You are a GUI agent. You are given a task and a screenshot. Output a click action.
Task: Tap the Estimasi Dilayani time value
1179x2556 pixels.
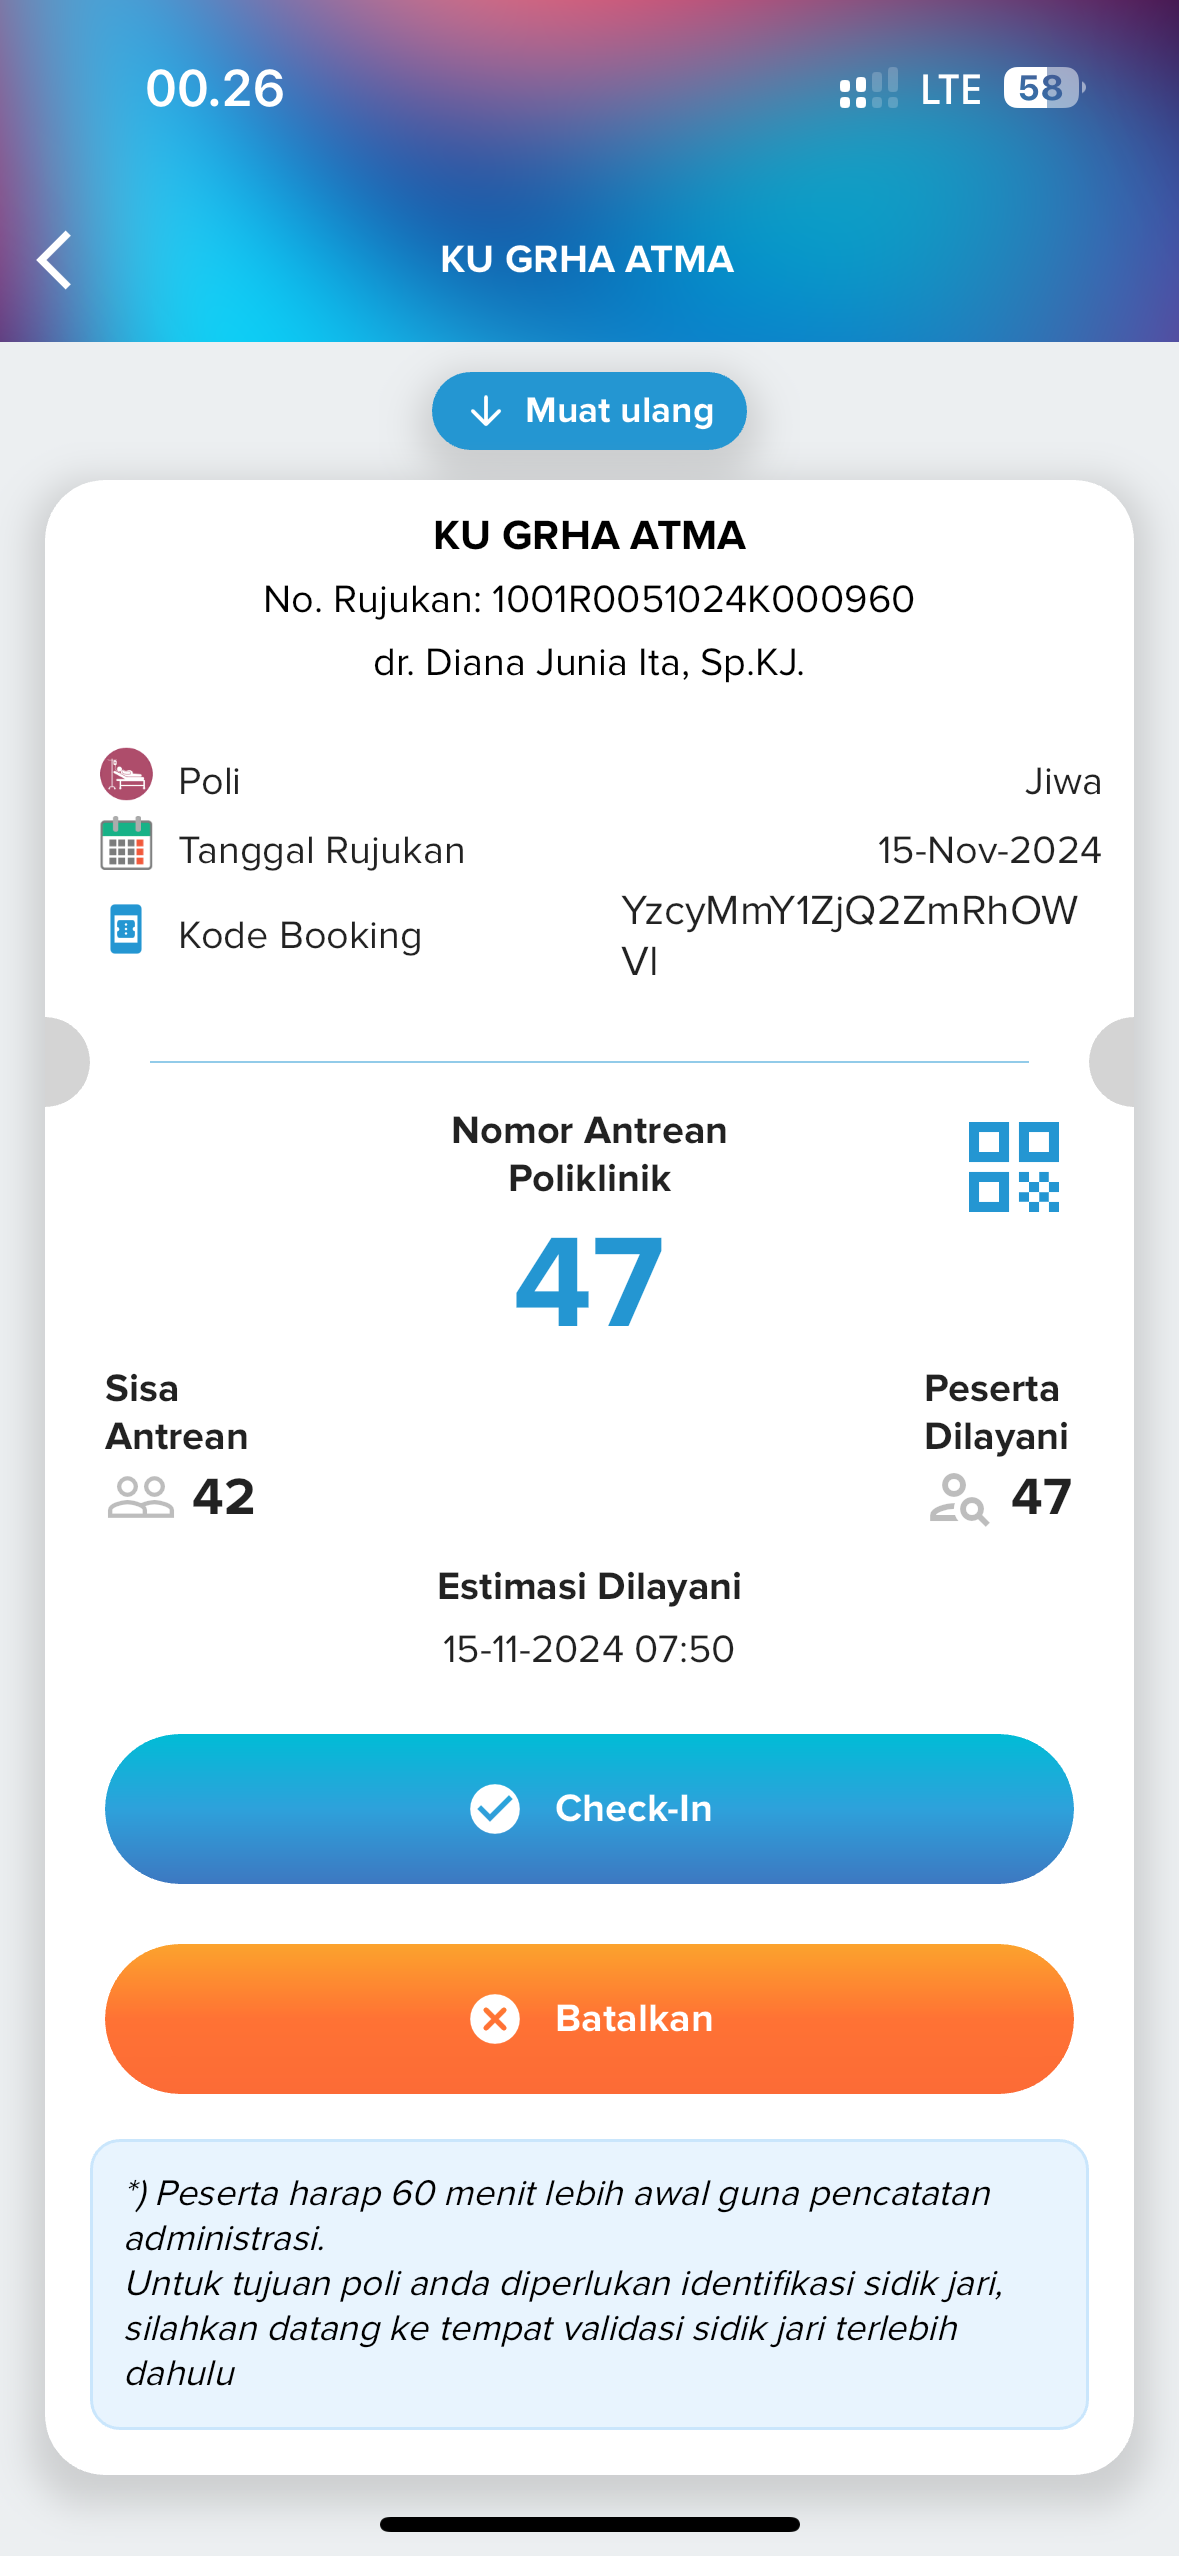(589, 1649)
